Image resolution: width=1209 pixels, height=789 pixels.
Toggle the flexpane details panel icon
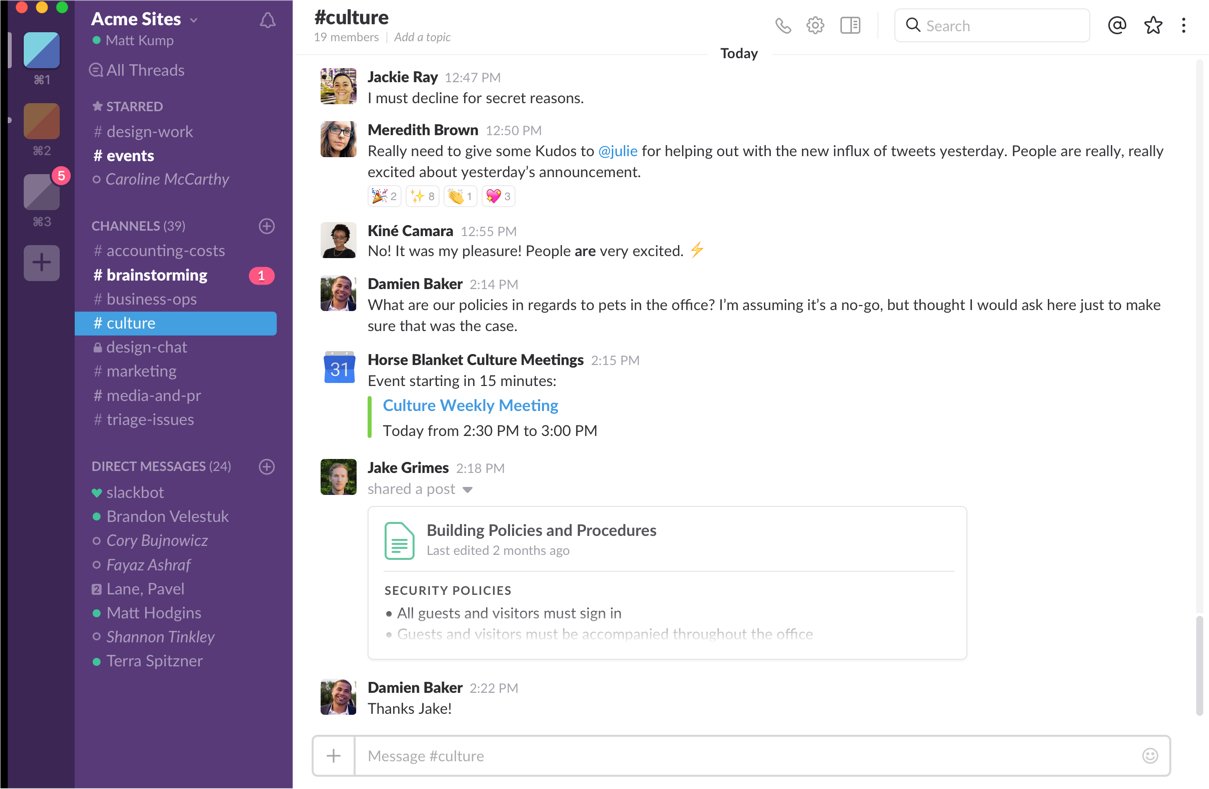(x=850, y=25)
